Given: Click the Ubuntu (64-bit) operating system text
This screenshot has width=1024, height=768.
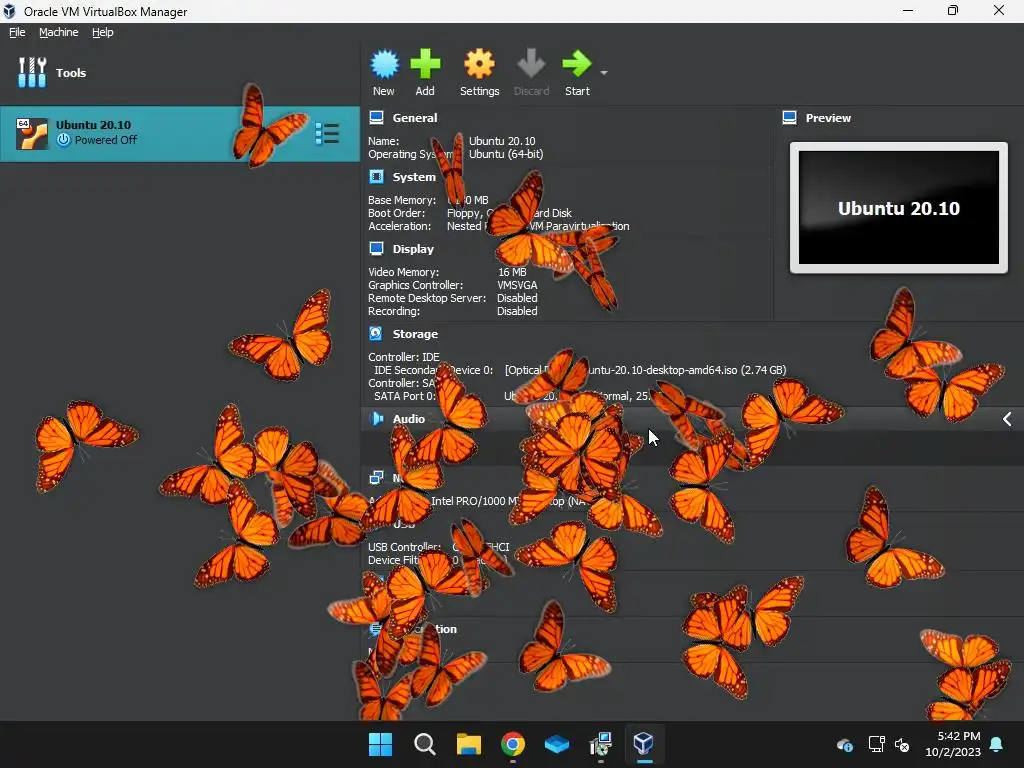Looking at the screenshot, I should pyautogui.click(x=506, y=154).
